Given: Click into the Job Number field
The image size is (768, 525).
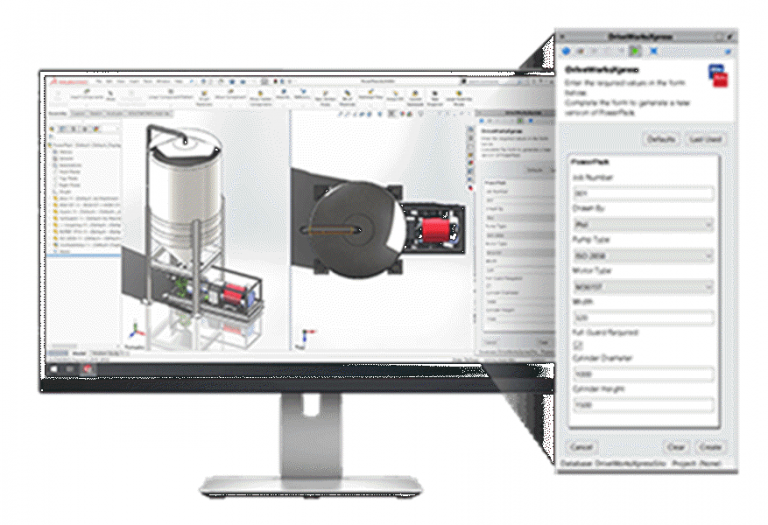Looking at the screenshot, I should click(x=643, y=193).
